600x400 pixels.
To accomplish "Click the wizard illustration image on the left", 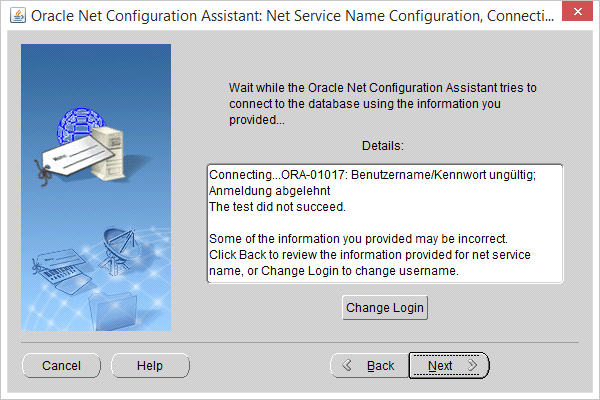I will (x=96, y=187).
